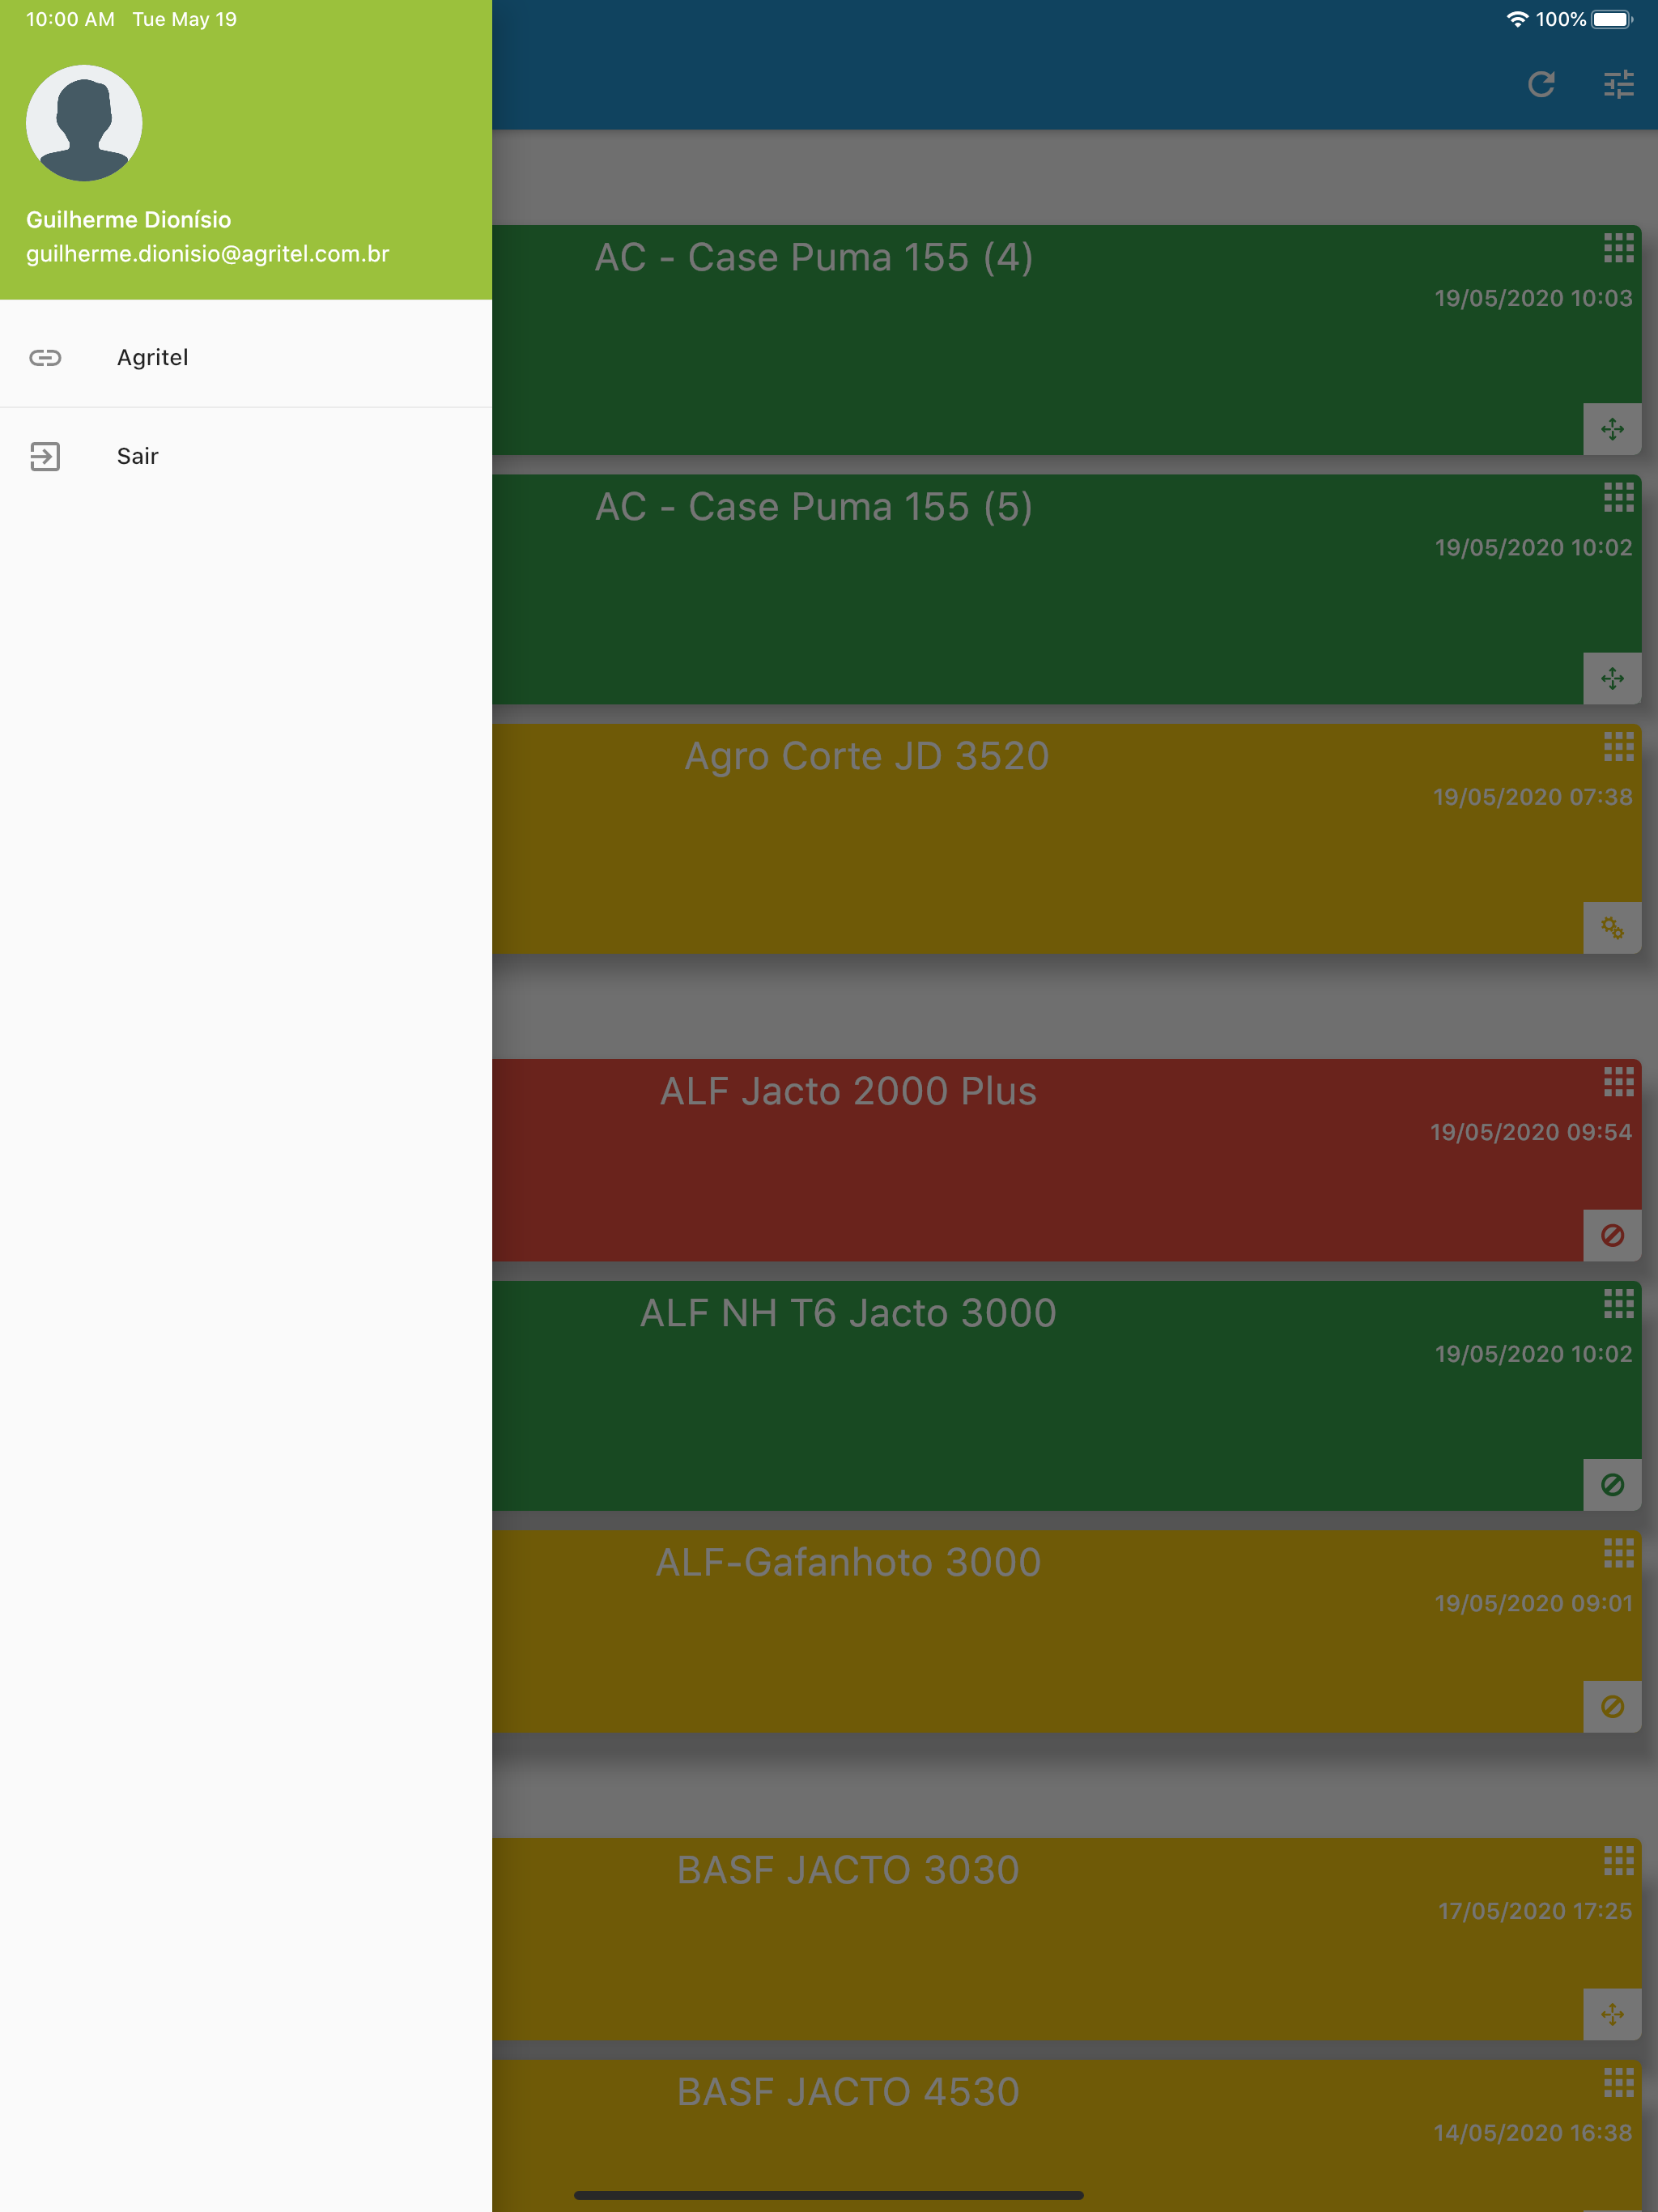This screenshot has width=1658, height=2212.
Task: Click the grid icon on AC - Case Puma 155 (5)
Action: 1618,497
